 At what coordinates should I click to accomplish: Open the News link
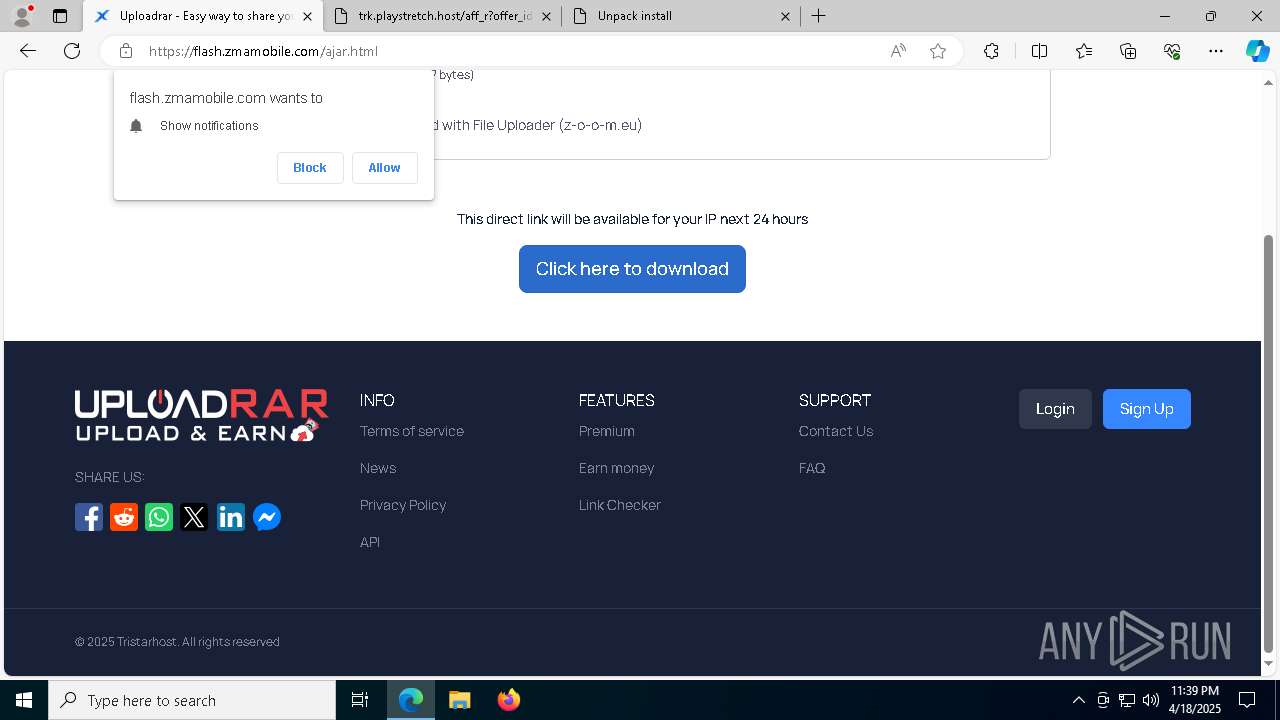(378, 468)
